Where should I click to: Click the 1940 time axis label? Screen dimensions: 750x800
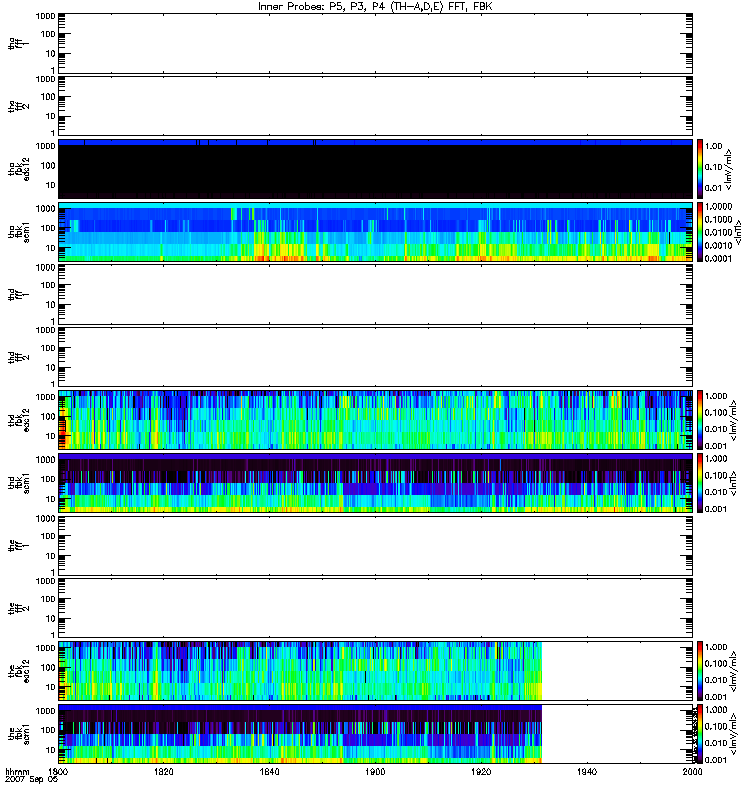[587, 771]
